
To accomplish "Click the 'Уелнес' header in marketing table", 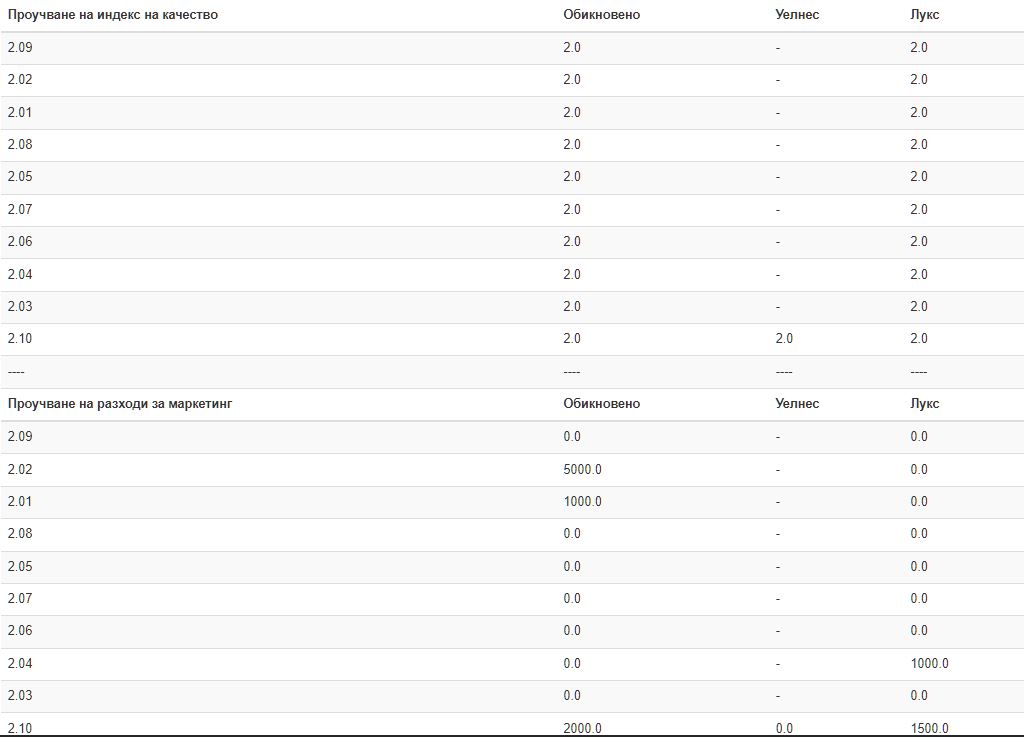I will (797, 403).
